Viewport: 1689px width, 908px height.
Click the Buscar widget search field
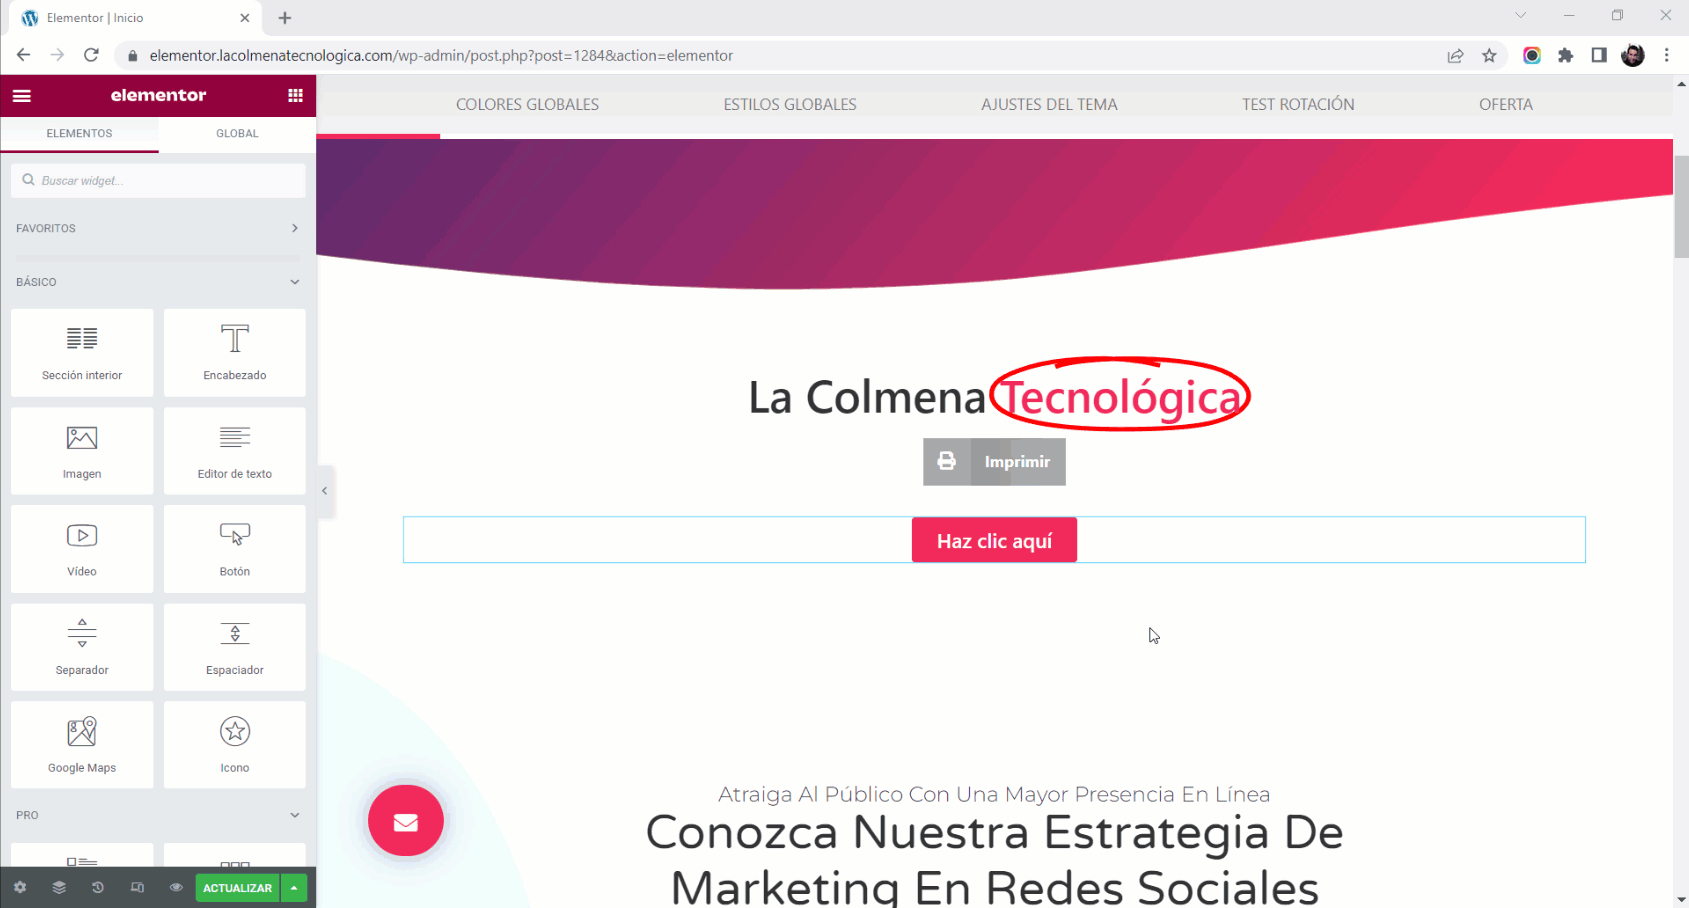(158, 181)
